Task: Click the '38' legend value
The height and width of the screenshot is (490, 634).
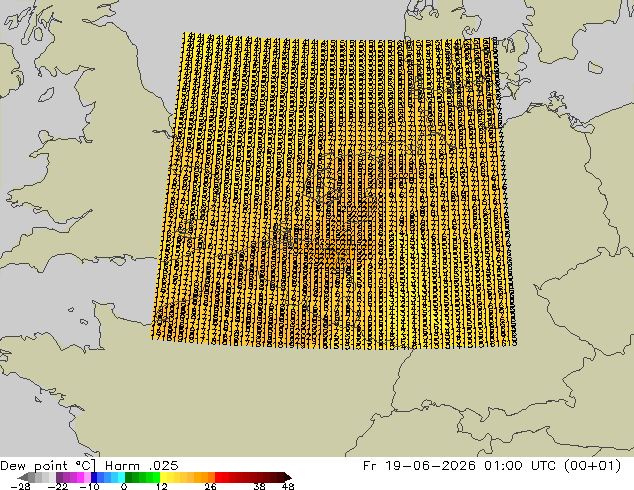Action: [260, 486]
